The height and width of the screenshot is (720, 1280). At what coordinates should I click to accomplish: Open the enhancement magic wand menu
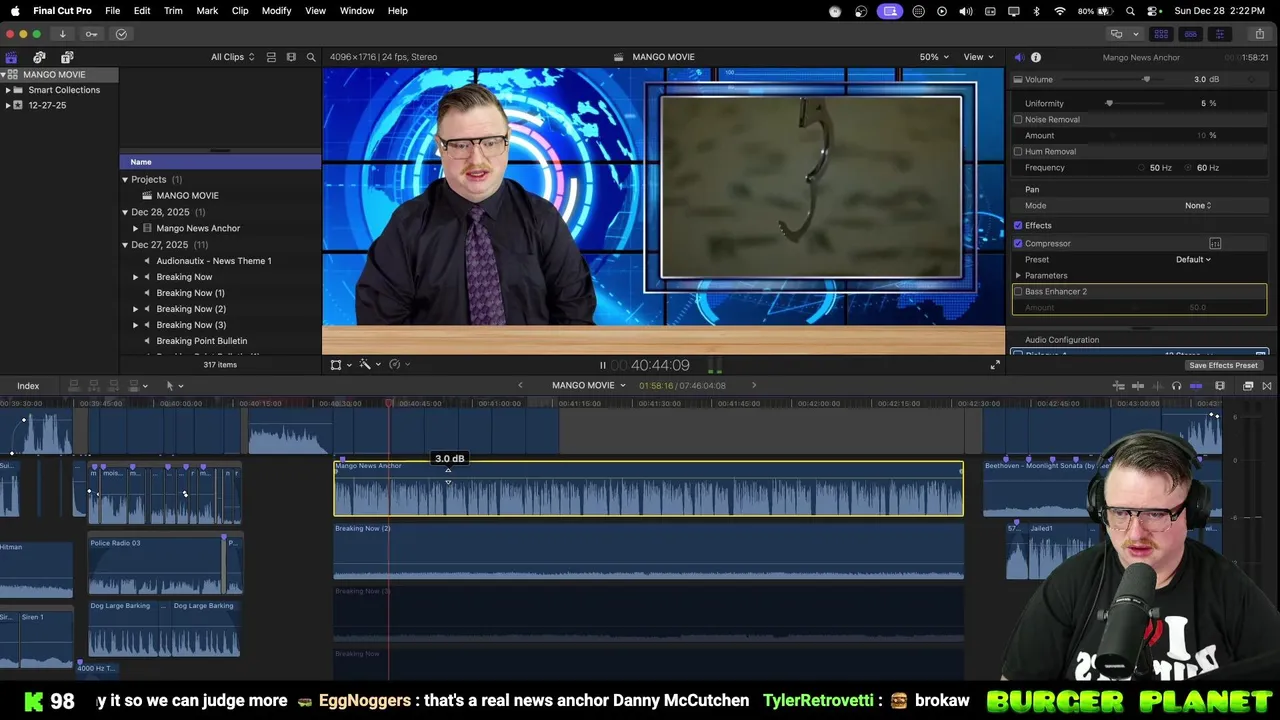coord(369,365)
